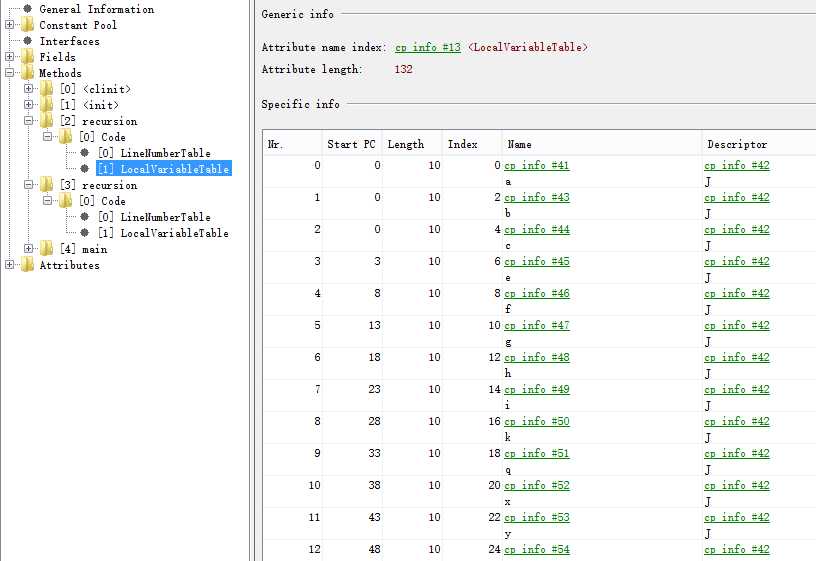This screenshot has width=816, height=561.
Task: Click the Interfaces bullet icon
Action: click(27, 41)
